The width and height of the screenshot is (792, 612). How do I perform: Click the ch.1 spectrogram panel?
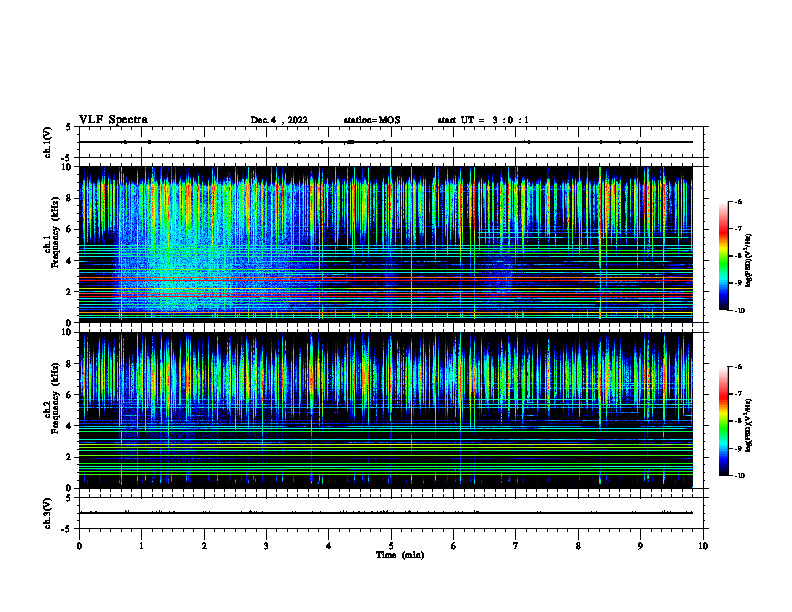pos(386,244)
